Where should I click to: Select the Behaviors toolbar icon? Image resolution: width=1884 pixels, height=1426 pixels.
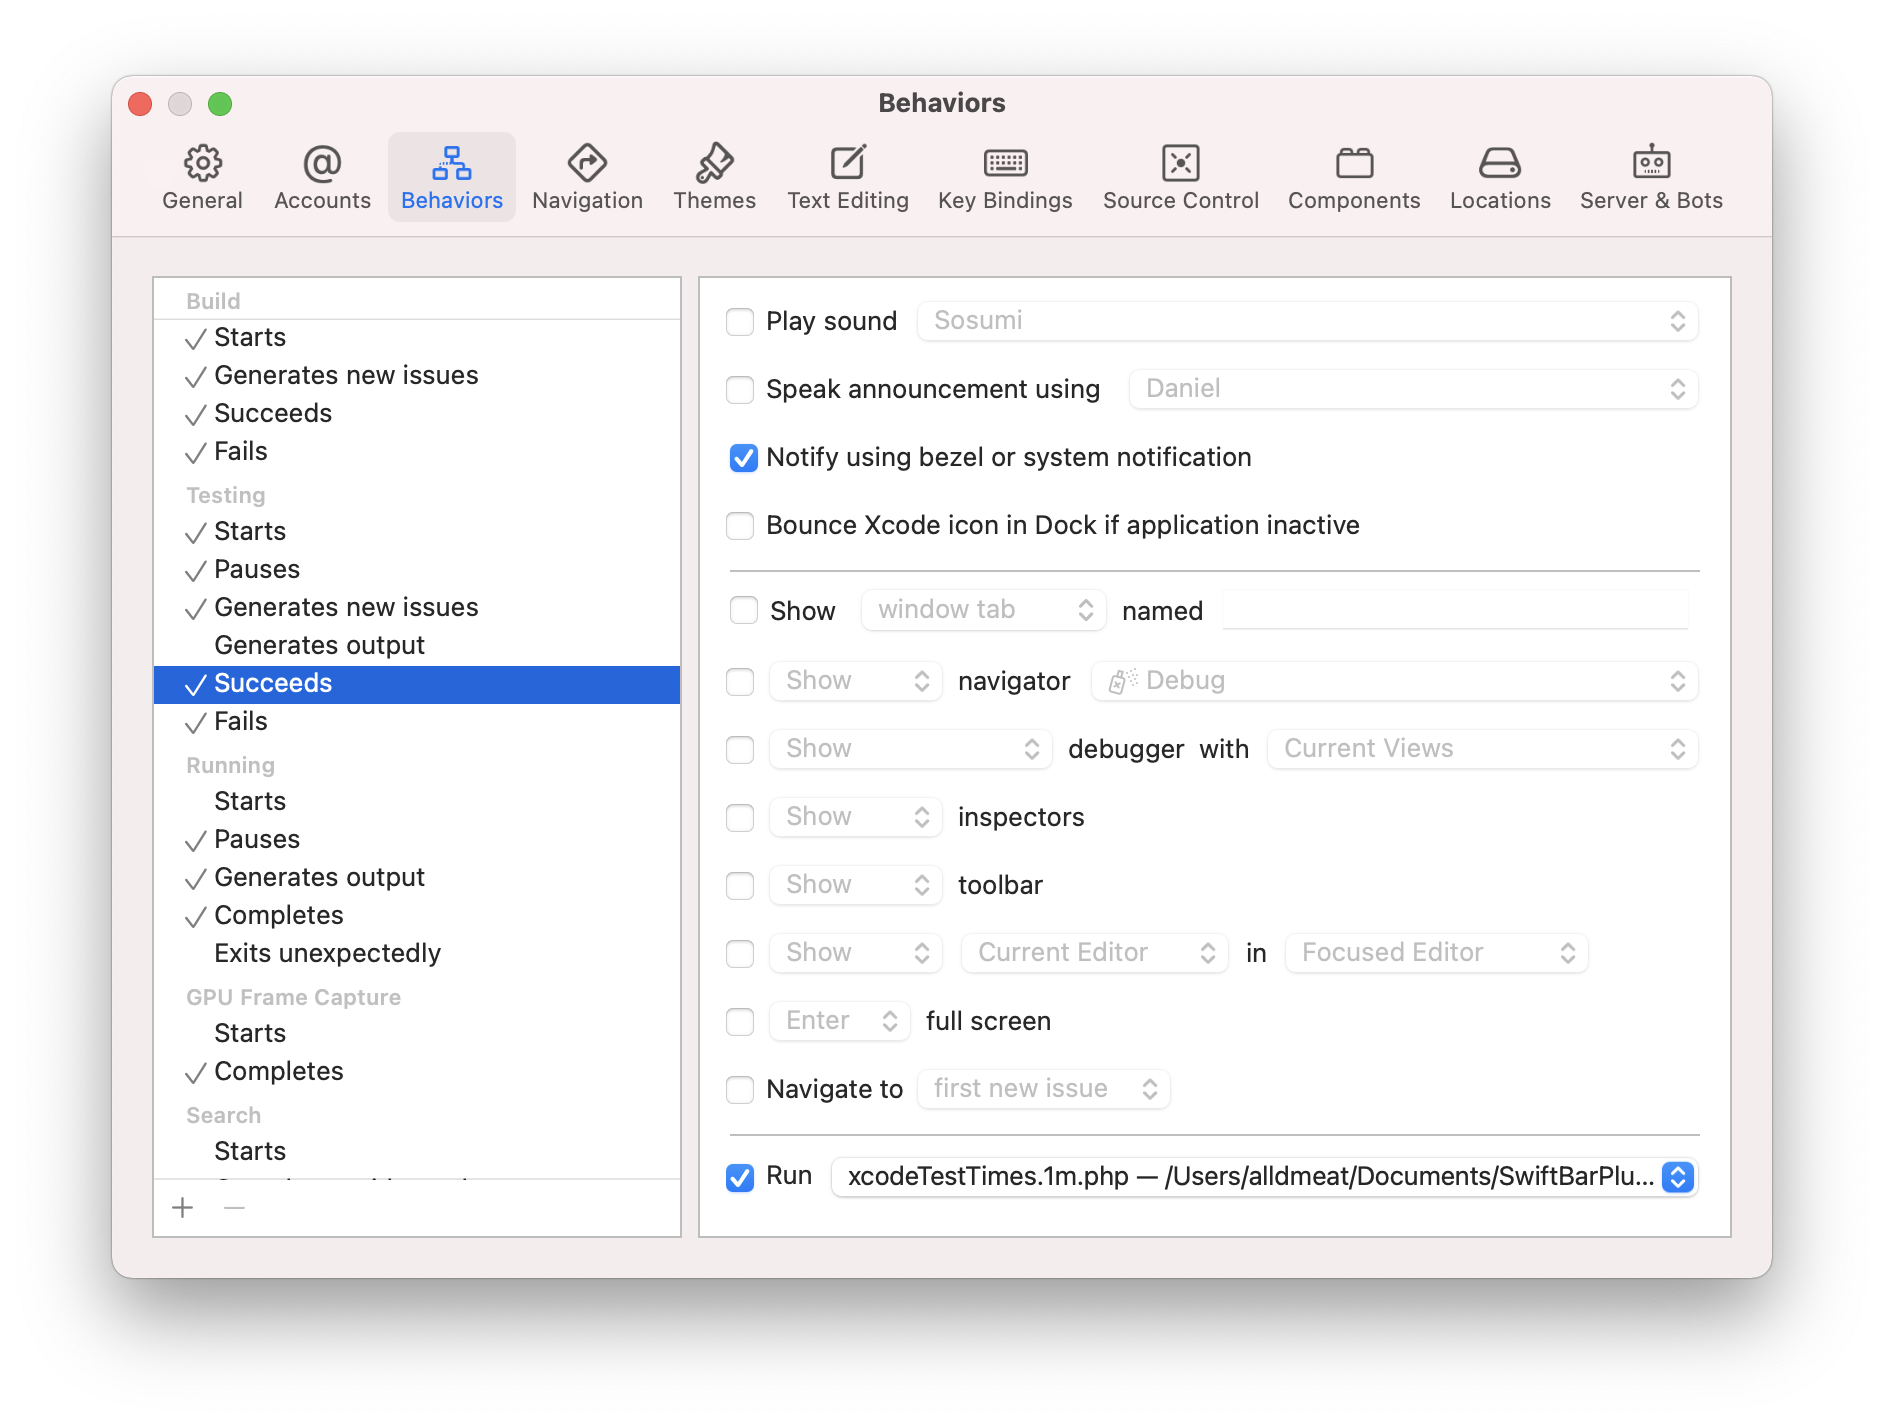[452, 177]
